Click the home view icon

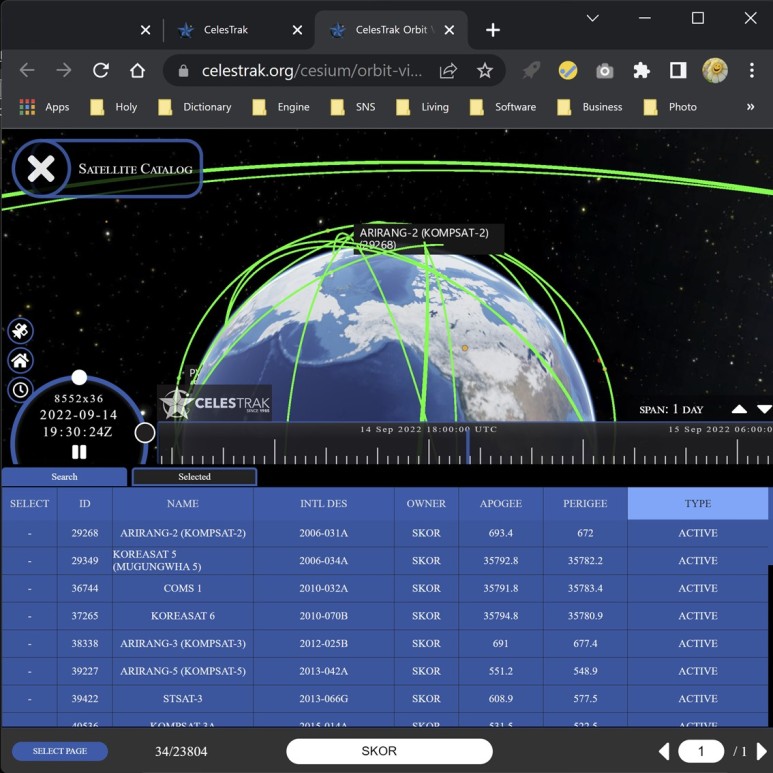click(20, 360)
